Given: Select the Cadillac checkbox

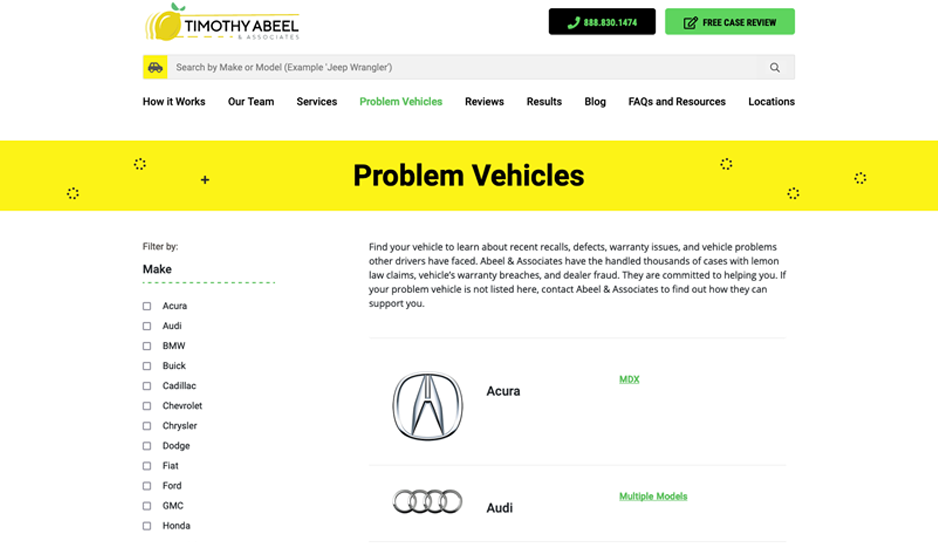Looking at the screenshot, I should pyautogui.click(x=147, y=386).
